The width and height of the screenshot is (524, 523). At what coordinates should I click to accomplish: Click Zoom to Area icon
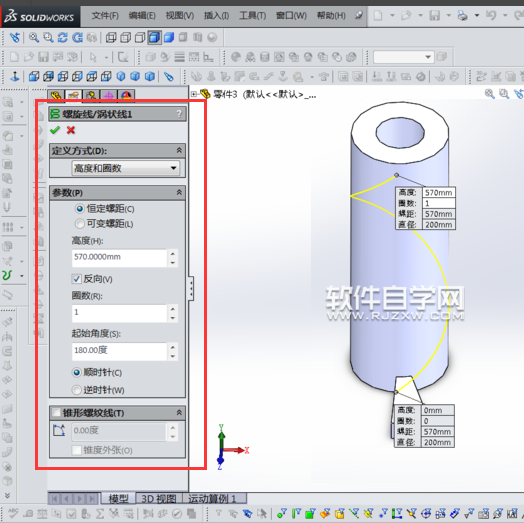(48, 37)
